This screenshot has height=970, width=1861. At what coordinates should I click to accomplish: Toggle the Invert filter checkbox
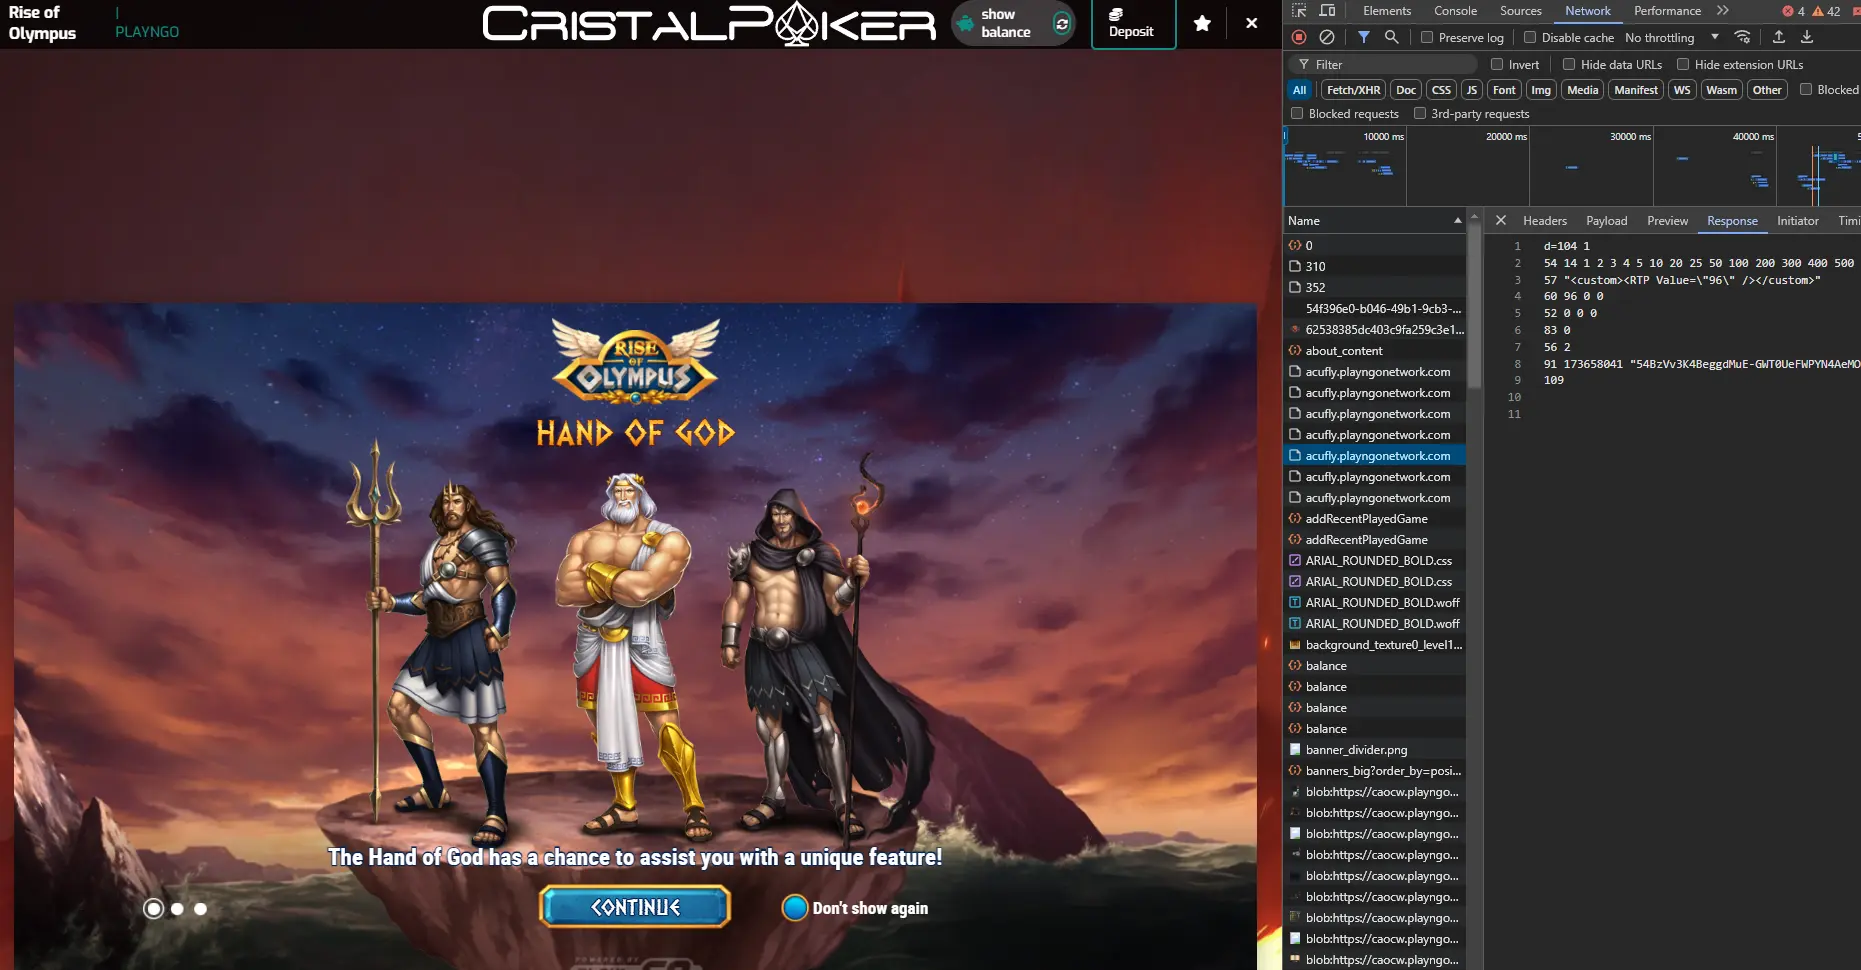coord(1497,64)
